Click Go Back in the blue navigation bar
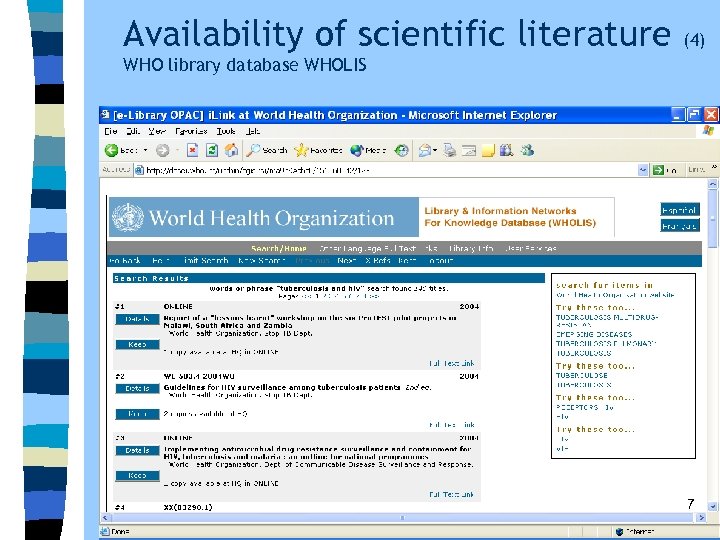720x540 pixels. [125, 260]
